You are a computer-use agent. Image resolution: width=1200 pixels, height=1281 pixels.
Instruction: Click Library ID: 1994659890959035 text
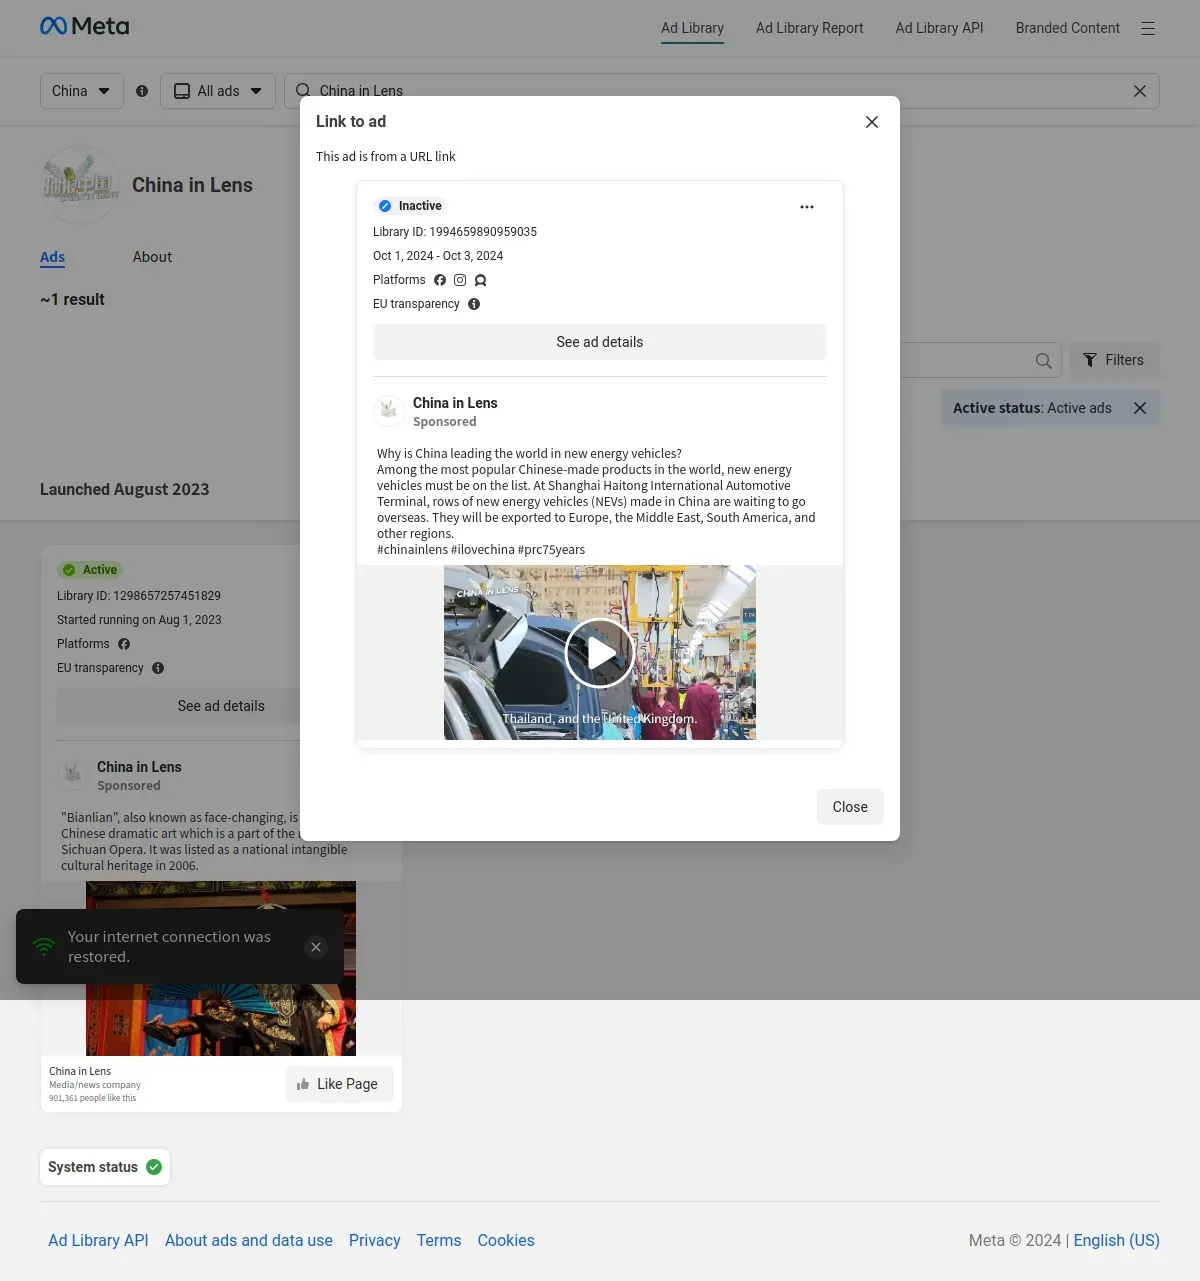click(x=455, y=232)
